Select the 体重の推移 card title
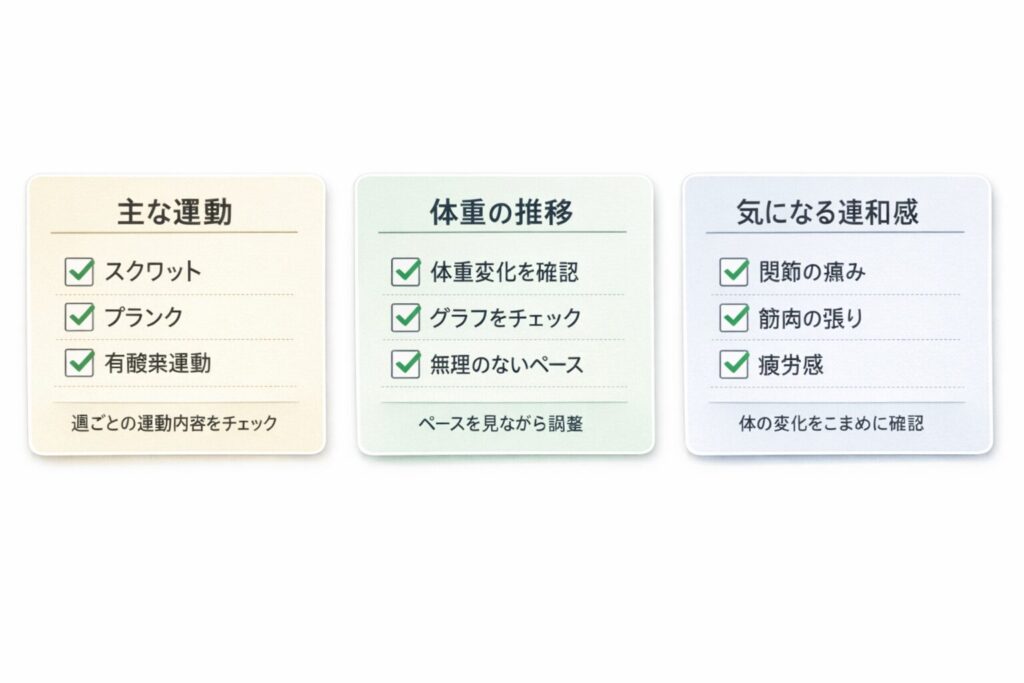This screenshot has width=1024, height=683. coord(501,212)
